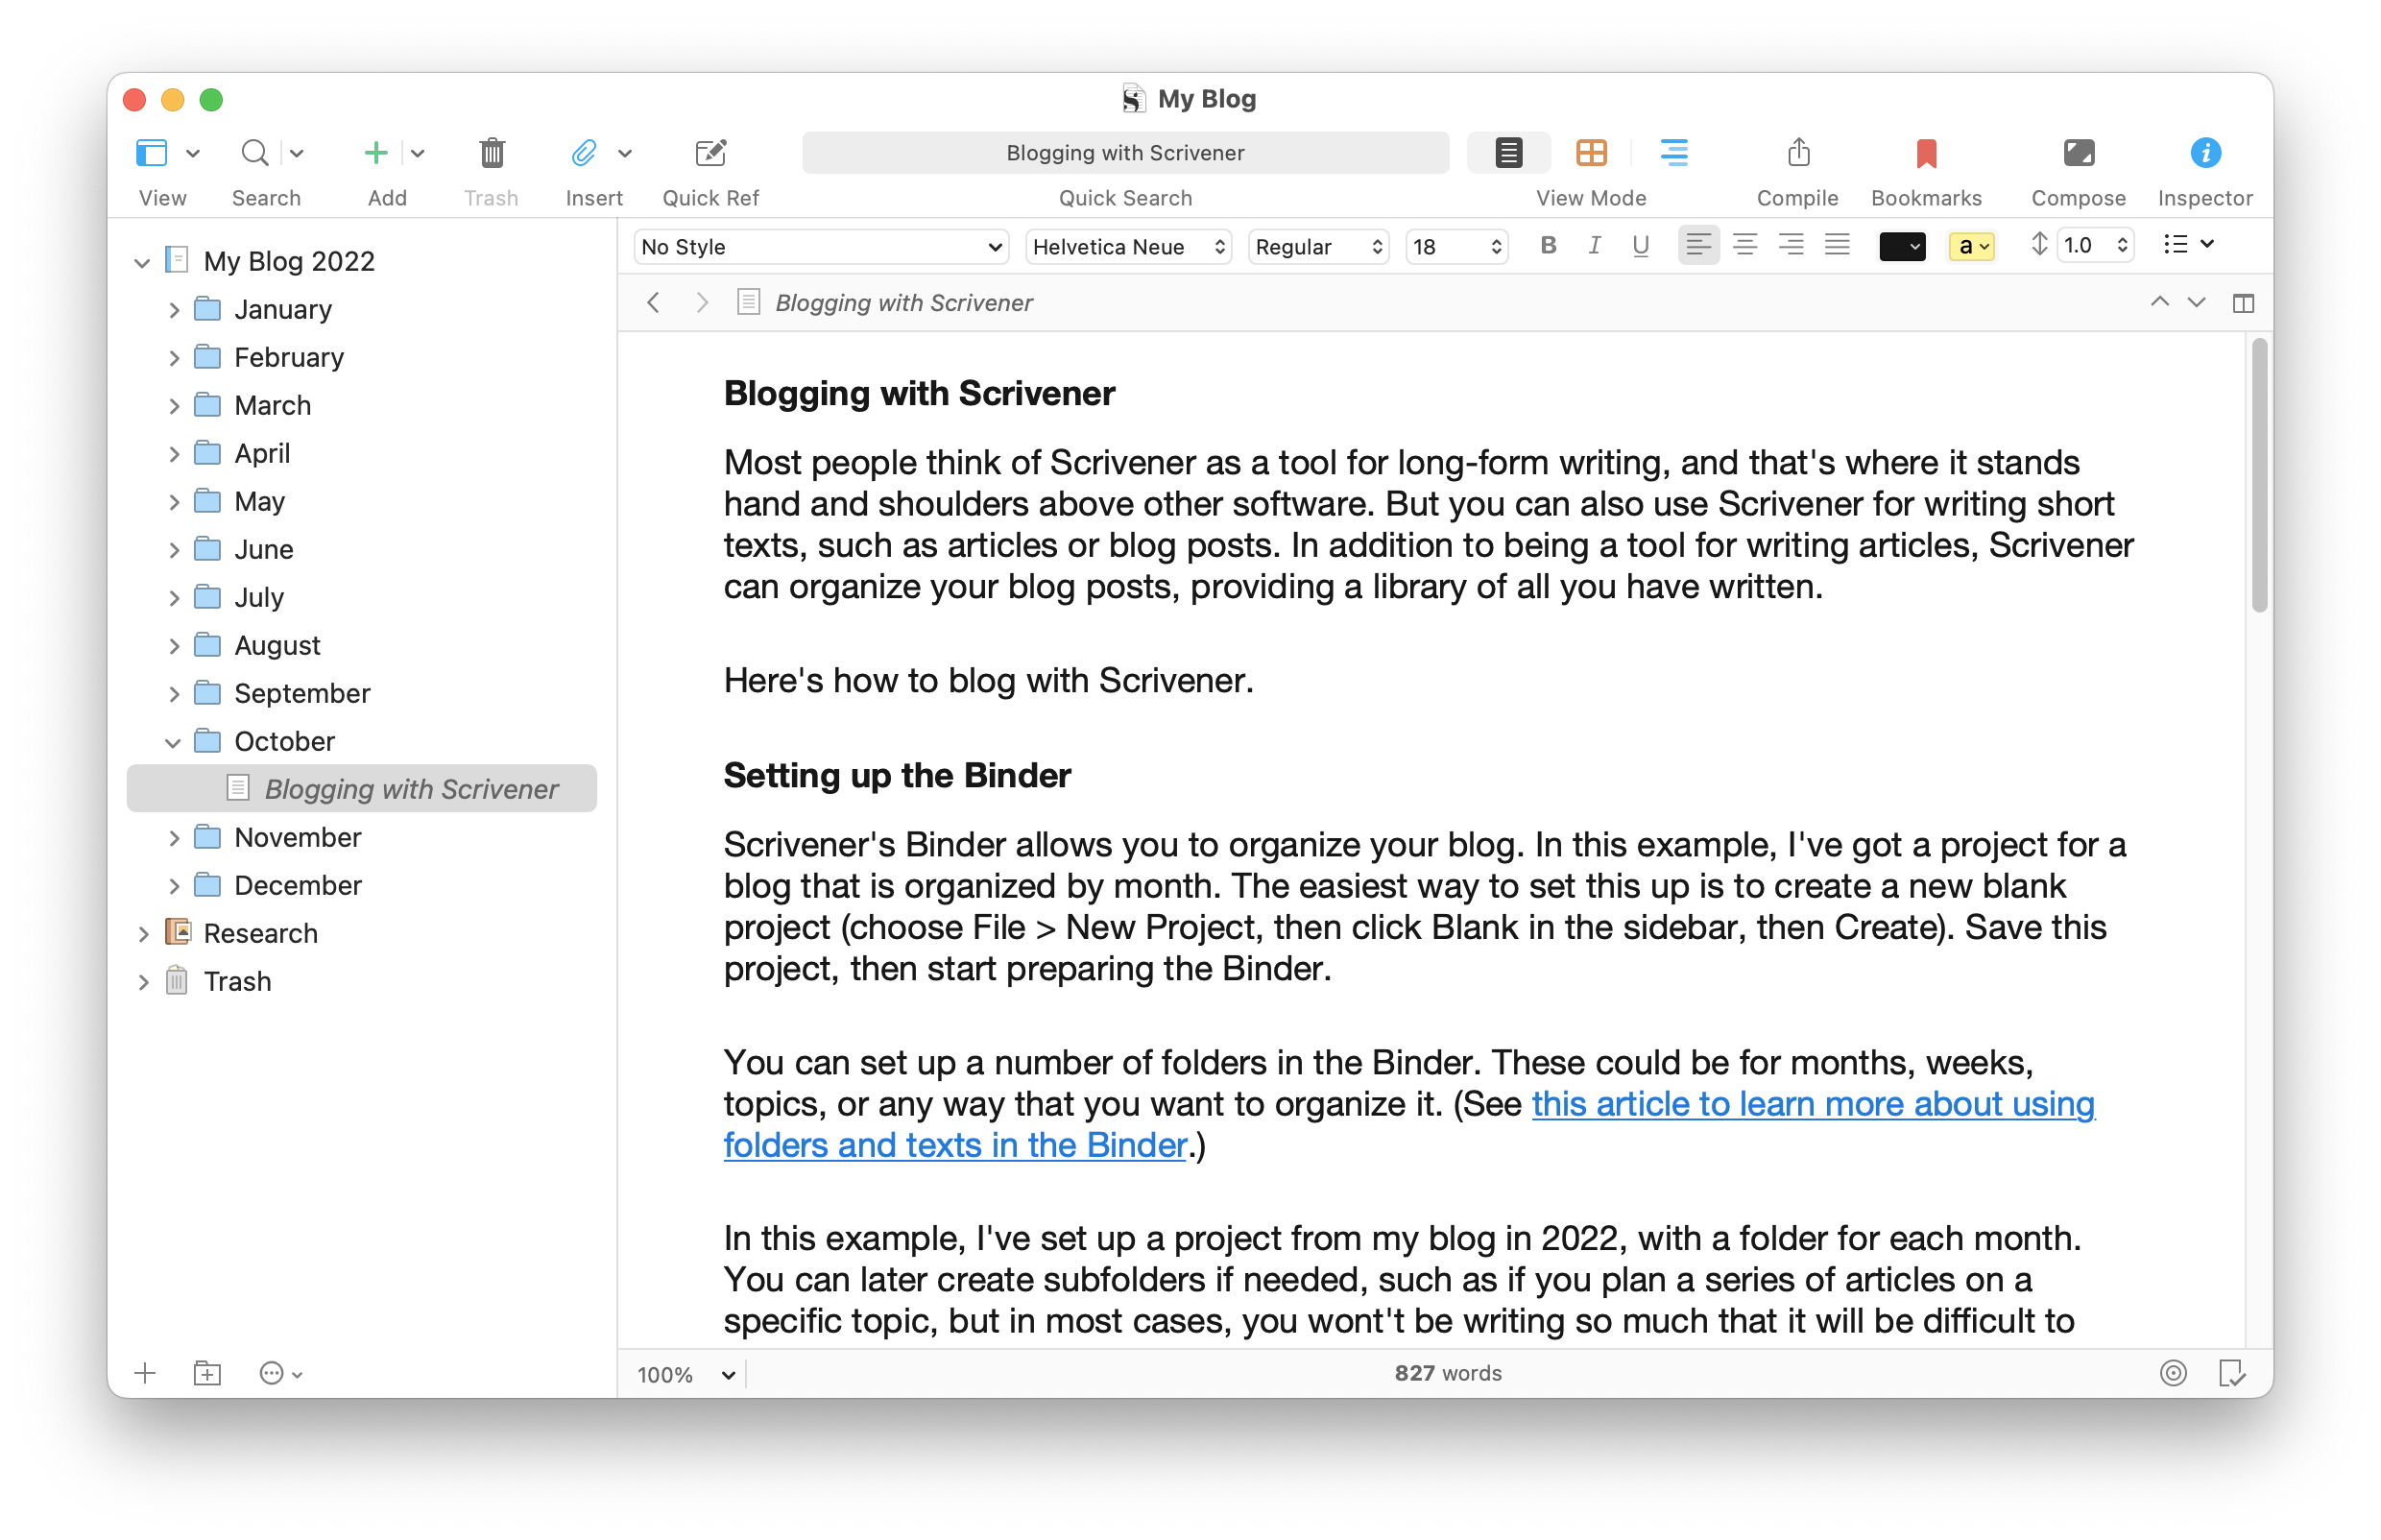Switch to outliner view mode
The height and width of the screenshot is (1540, 2381).
pyautogui.click(x=1673, y=153)
